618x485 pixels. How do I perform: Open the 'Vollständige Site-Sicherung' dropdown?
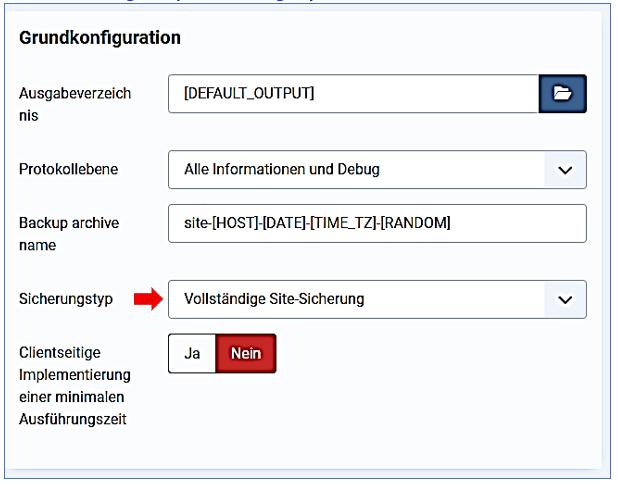[x=355, y=299]
